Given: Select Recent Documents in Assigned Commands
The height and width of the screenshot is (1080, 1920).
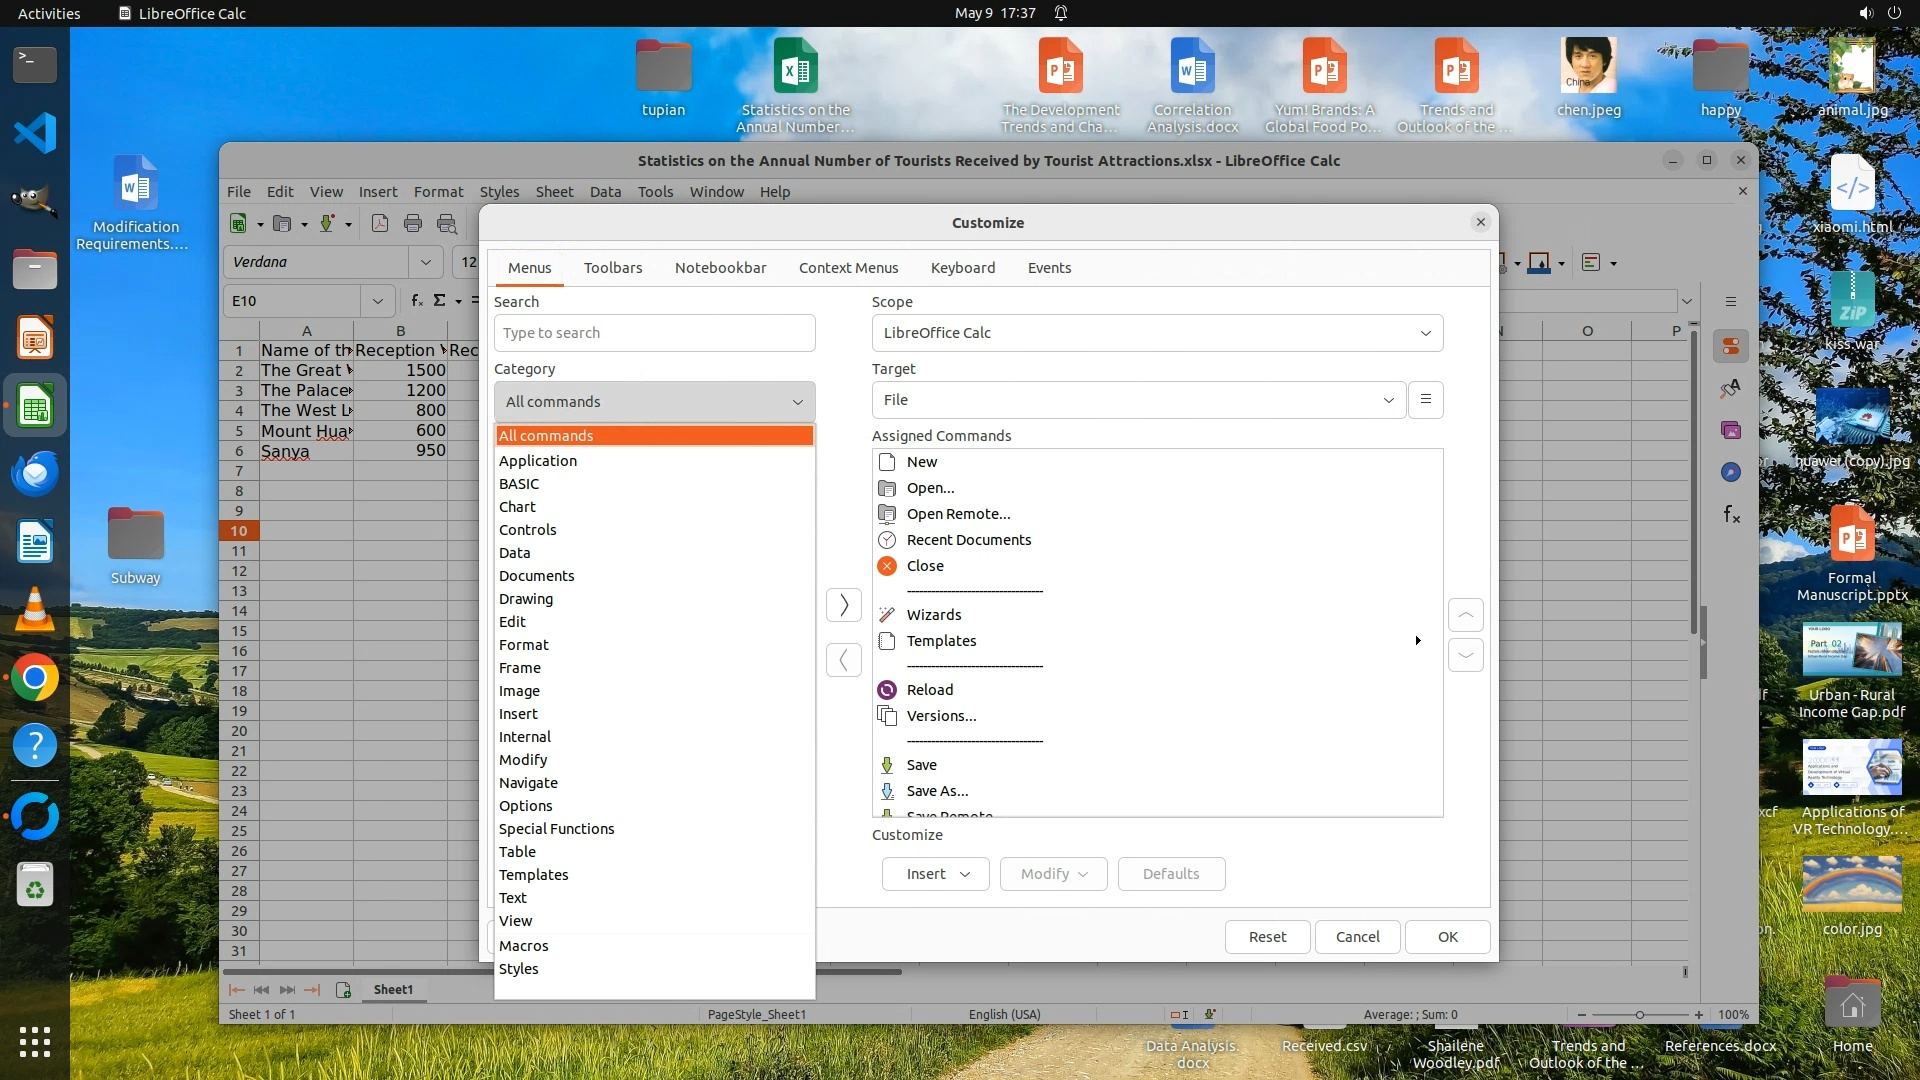Looking at the screenshot, I should coord(968,540).
